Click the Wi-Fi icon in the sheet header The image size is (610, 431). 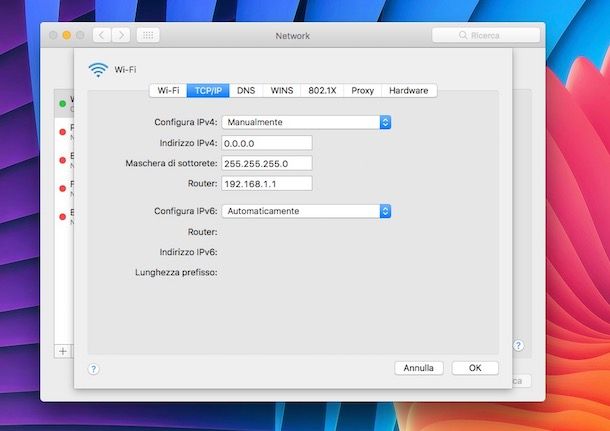click(x=98, y=69)
